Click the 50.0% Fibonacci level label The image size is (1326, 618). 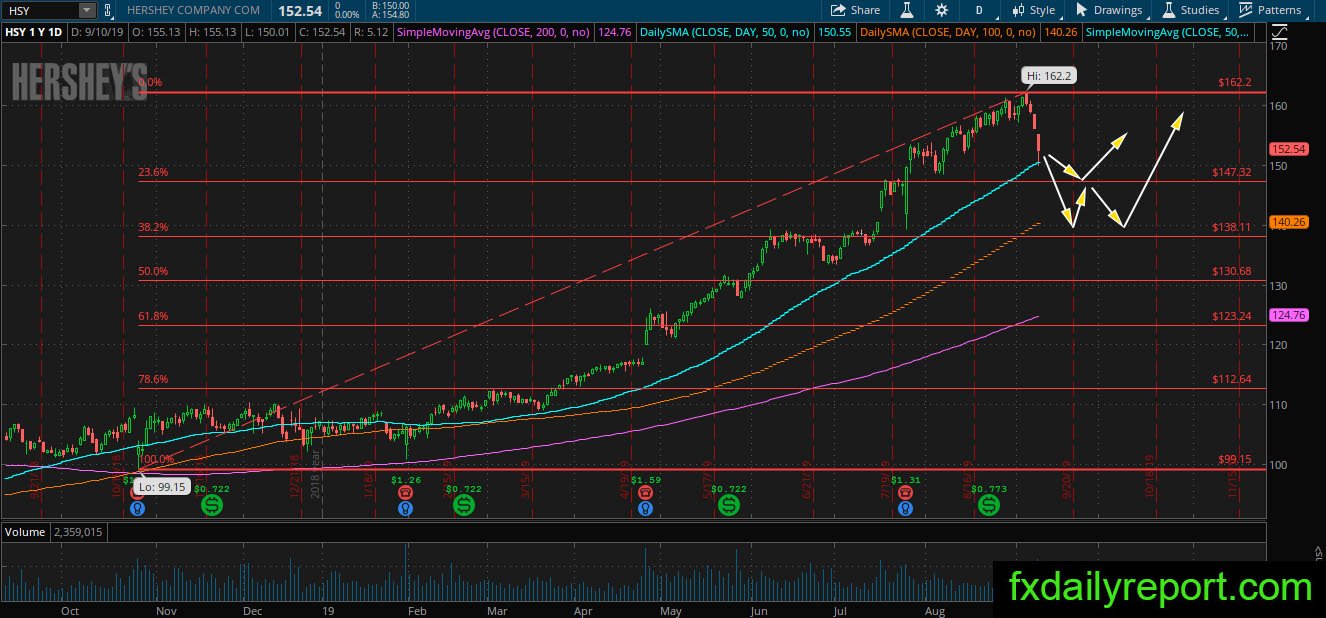[x=153, y=271]
